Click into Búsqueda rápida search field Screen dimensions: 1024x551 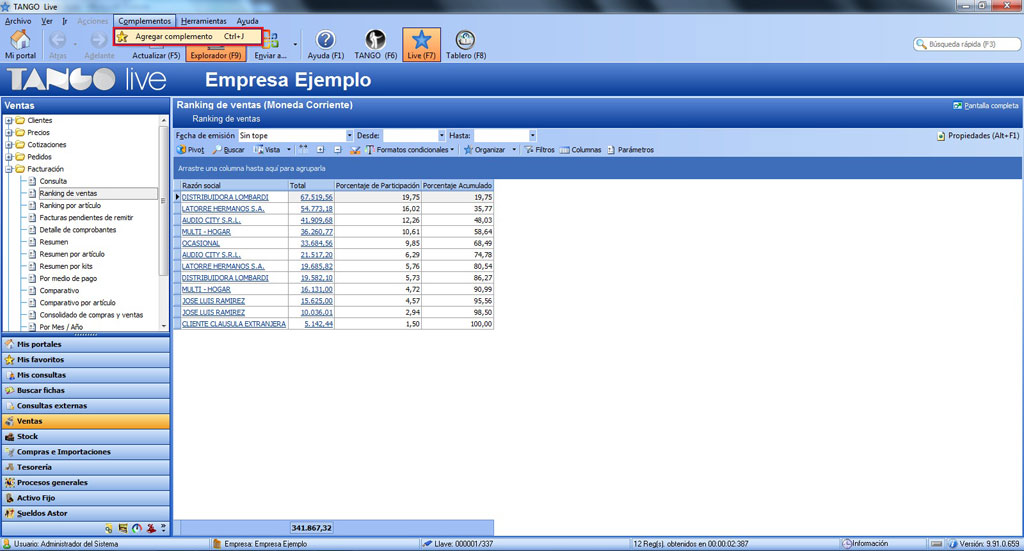click(x=967, y=44)
